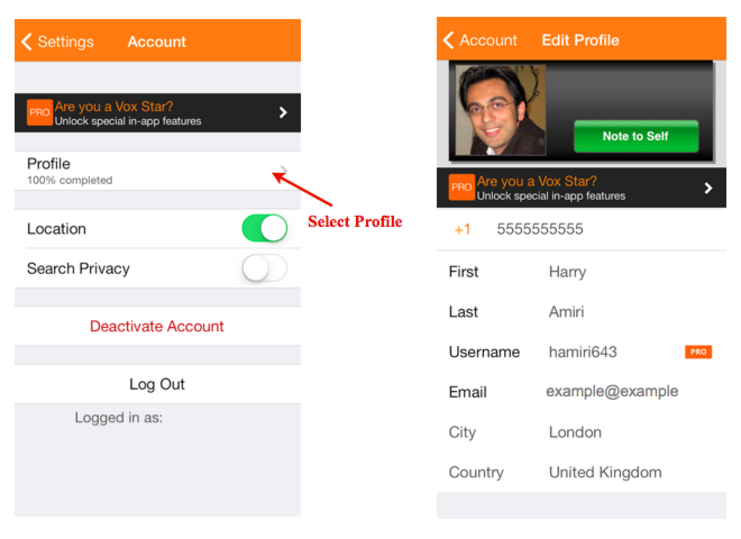The height and width of the screenshot is (539, 741).
Task: Select the Profile 100% completed row
Action: [x=157, y=171]
